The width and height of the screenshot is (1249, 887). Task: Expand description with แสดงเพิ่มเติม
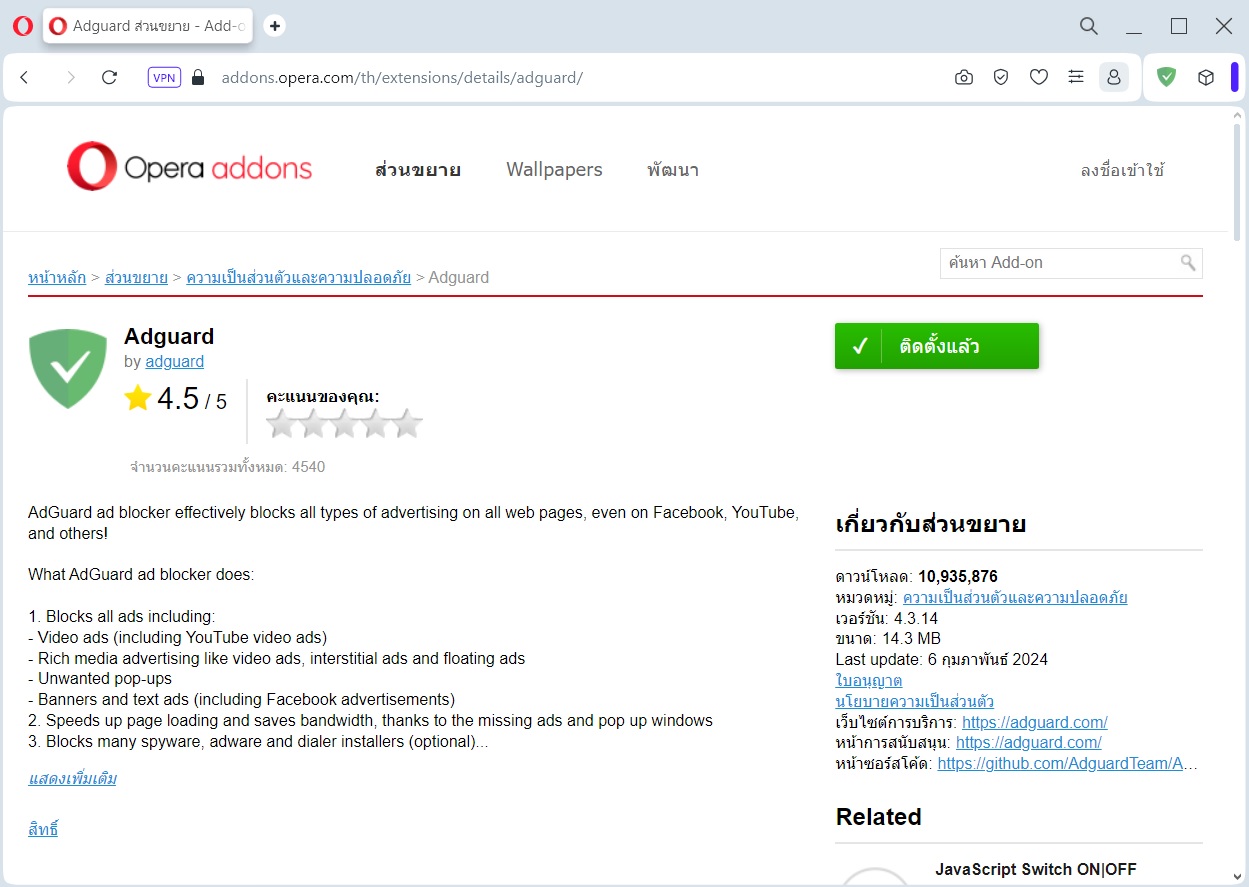click(72, 779)
